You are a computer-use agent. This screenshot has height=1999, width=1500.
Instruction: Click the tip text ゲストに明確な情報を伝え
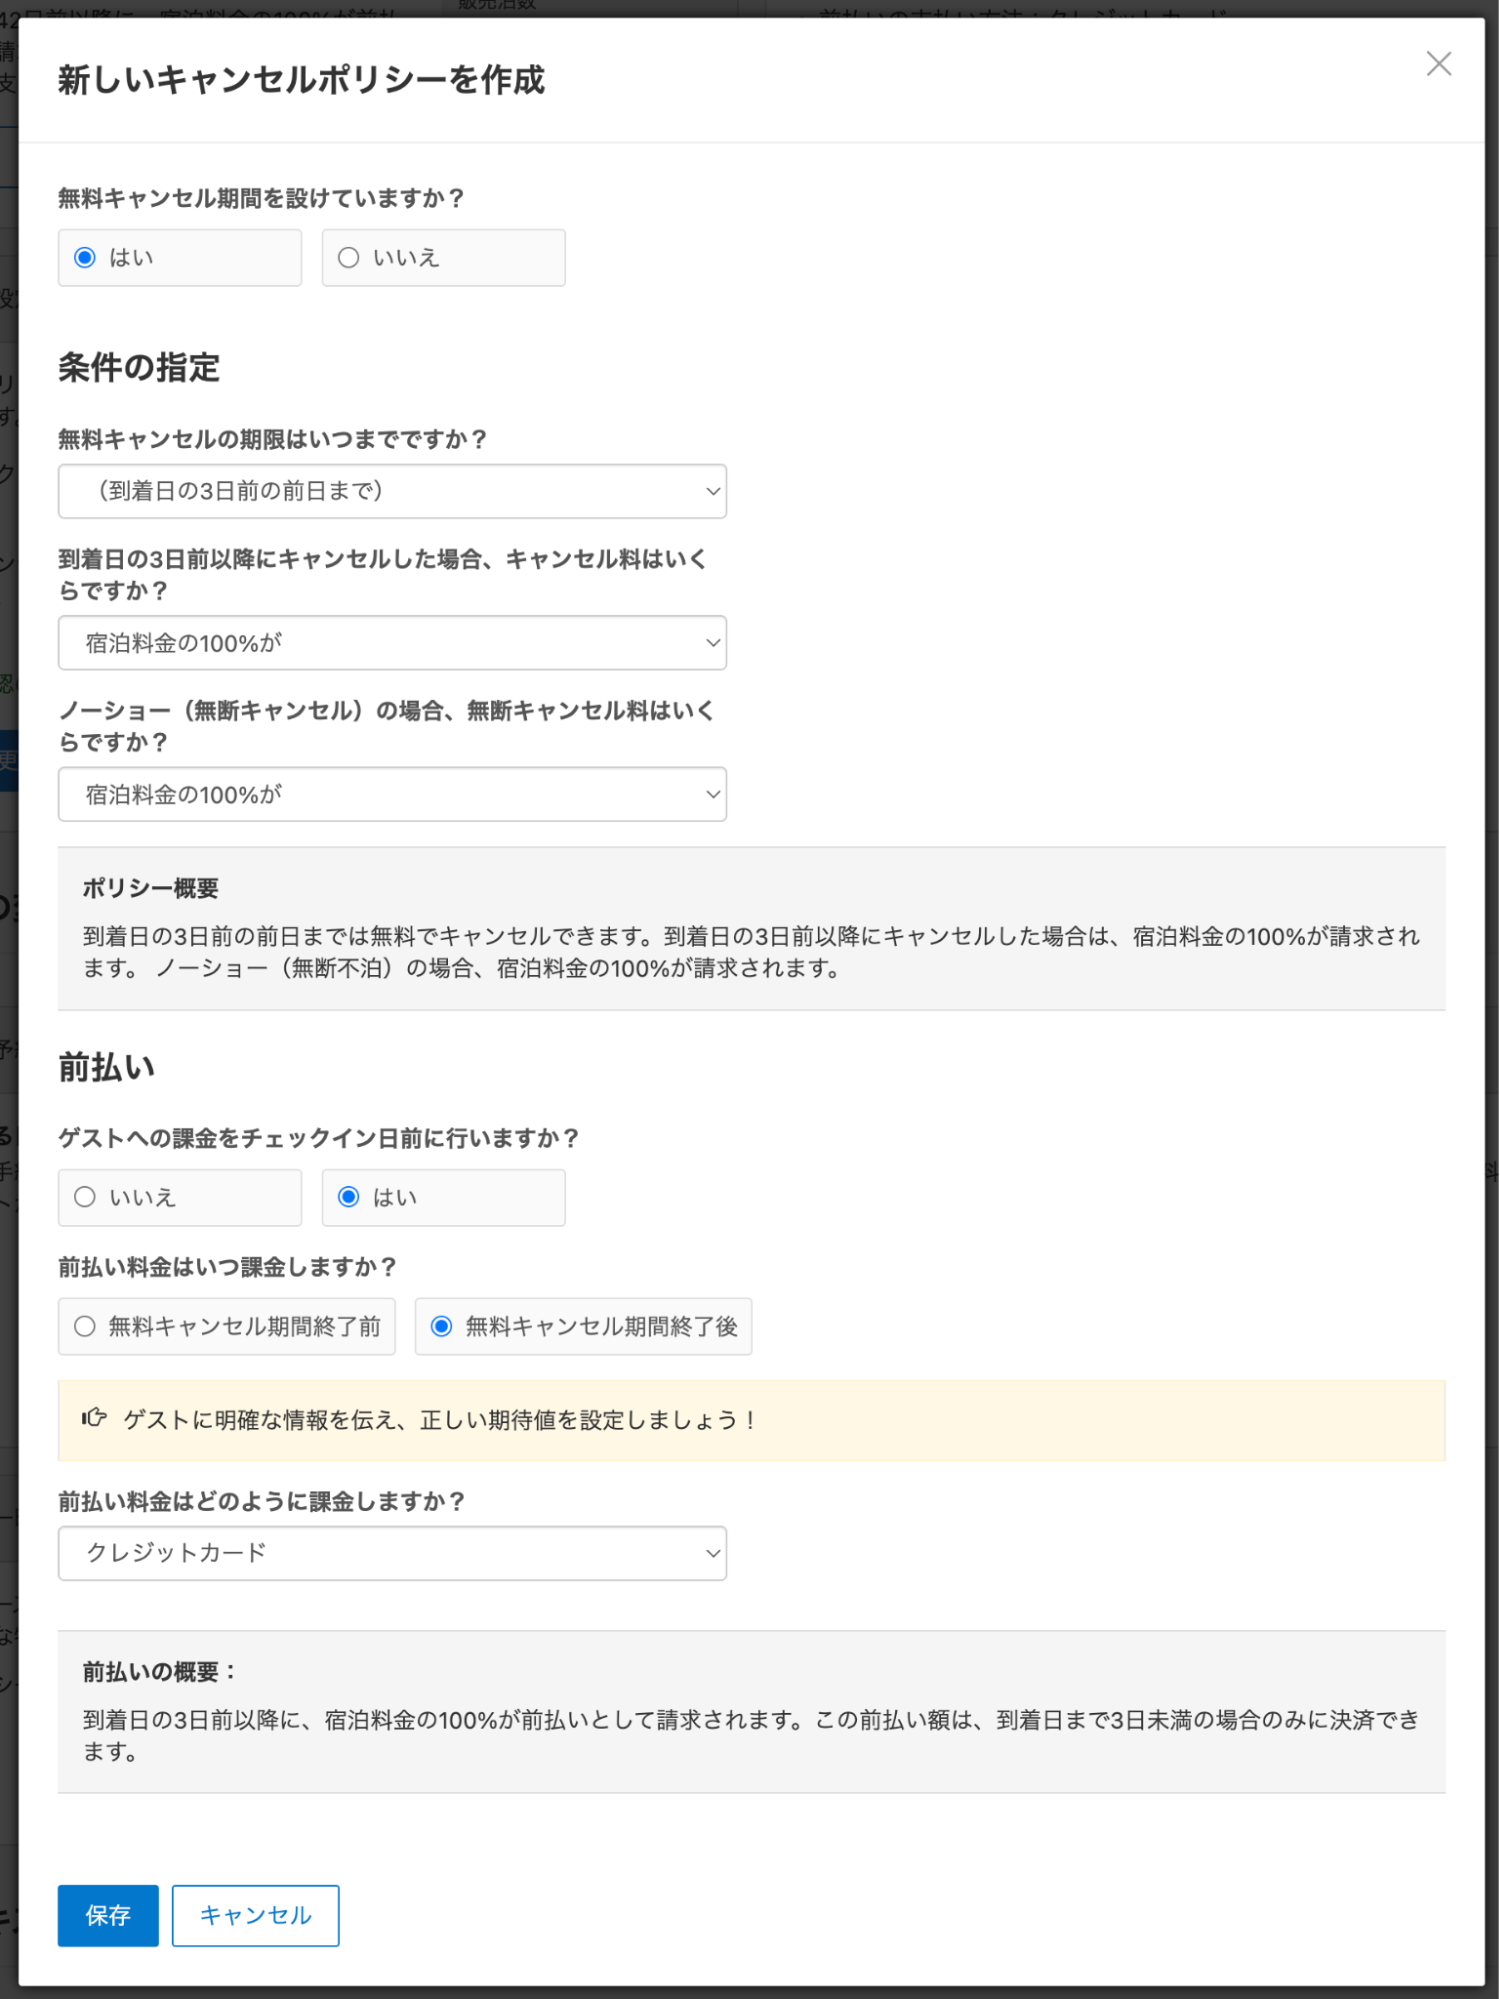pyautogui.click(x=440, y=1420)
